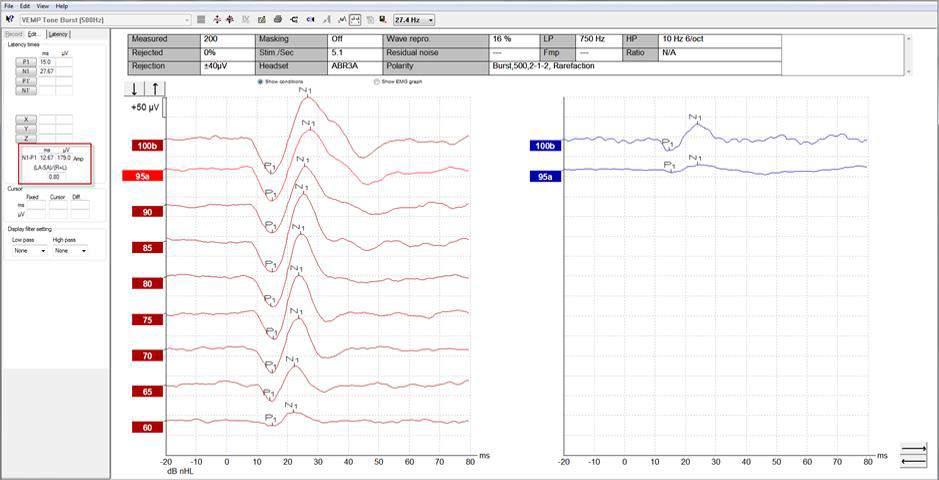Select the highlighted red 95a curve handle

pos(141,177)
